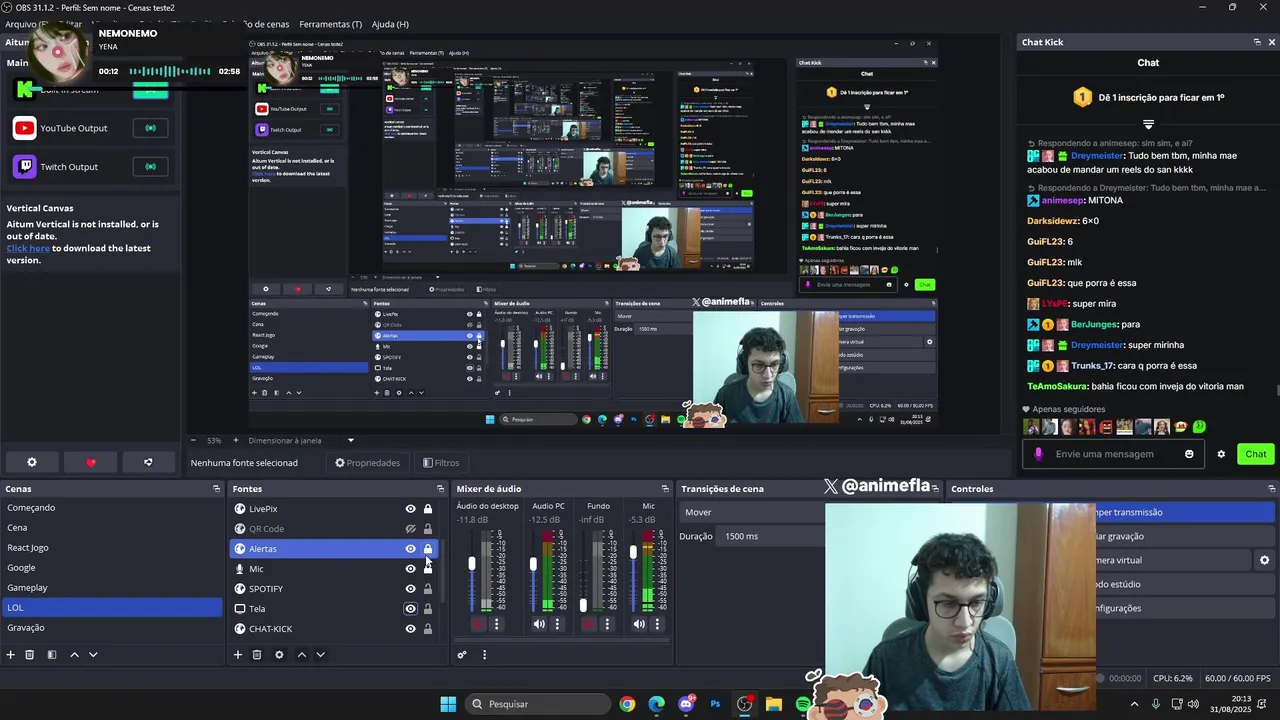
Task: Hide the LivePix source
Action: (410, 509)
